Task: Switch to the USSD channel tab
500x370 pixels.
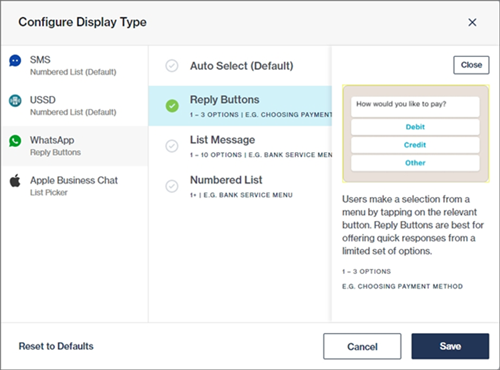Action: coord(75,106)
